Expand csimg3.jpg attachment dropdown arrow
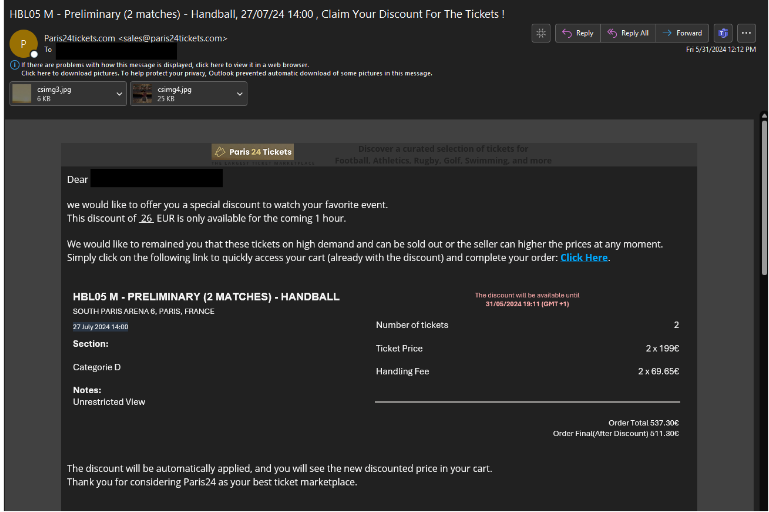Screen dimensions: 769x512 click(119, 94)
